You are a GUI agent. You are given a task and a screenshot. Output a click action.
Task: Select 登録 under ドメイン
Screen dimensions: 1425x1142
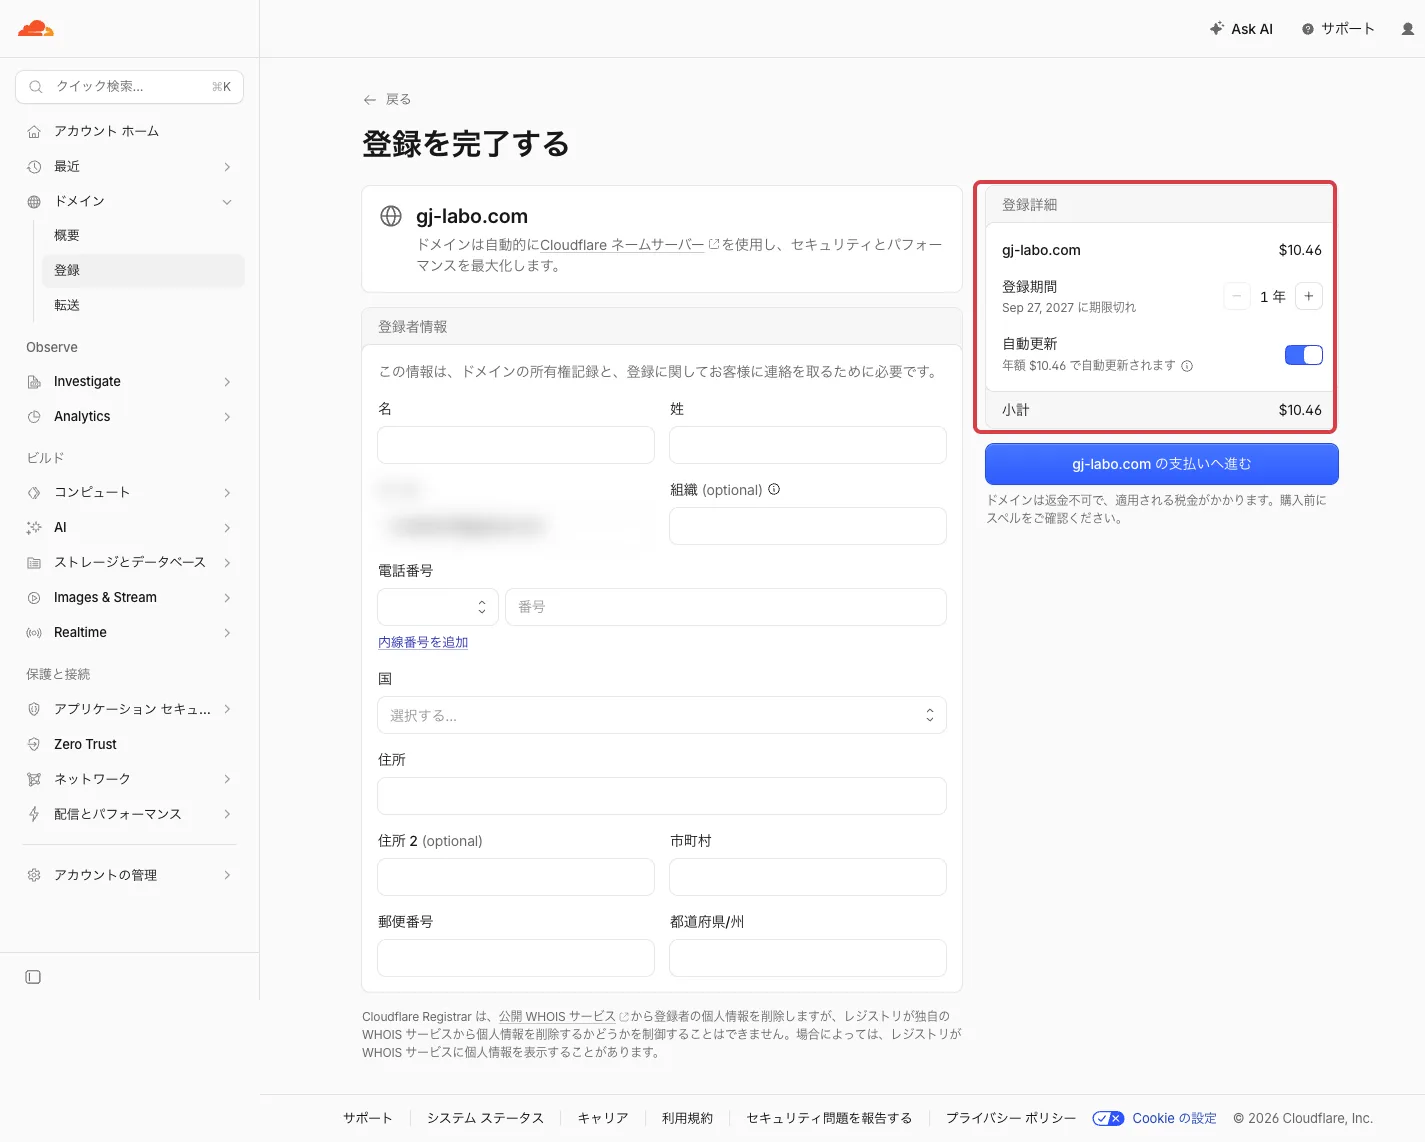pyautogui.click(x=143, y=270)
